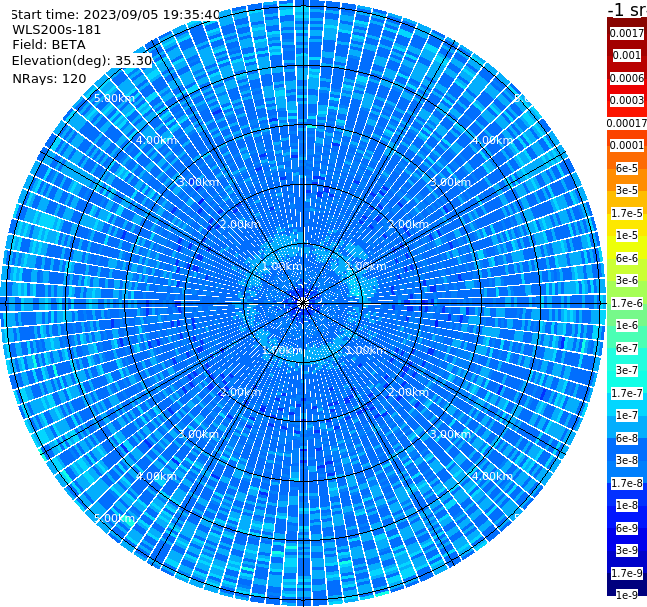Screen dimensions: 647x607
Task: Click the 1.7e-8 colorbar label
Action: (627, 483)
